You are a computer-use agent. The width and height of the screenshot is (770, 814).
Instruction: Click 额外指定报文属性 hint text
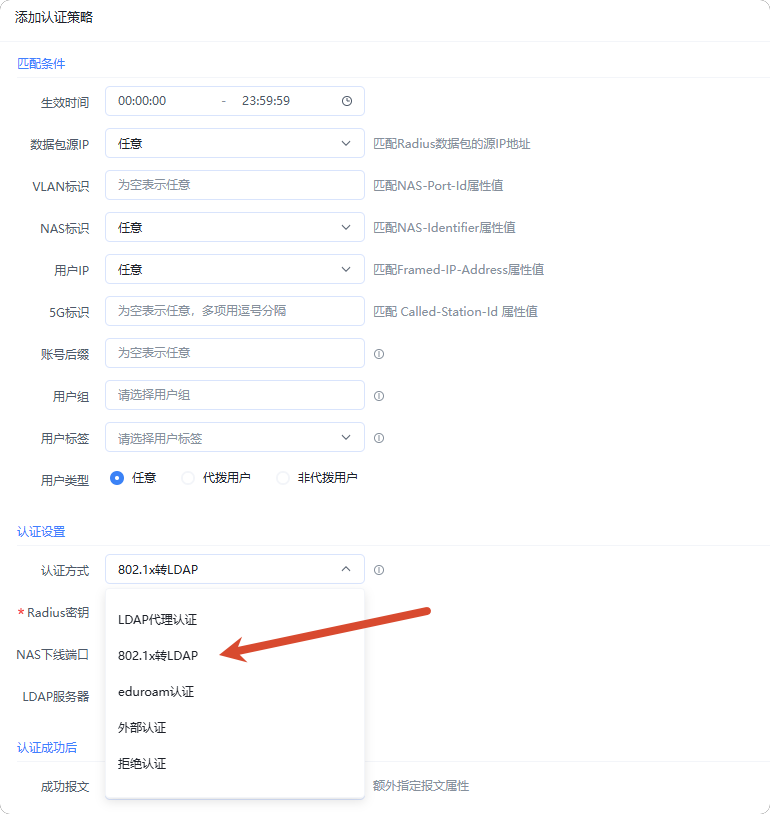click(421, 786)
